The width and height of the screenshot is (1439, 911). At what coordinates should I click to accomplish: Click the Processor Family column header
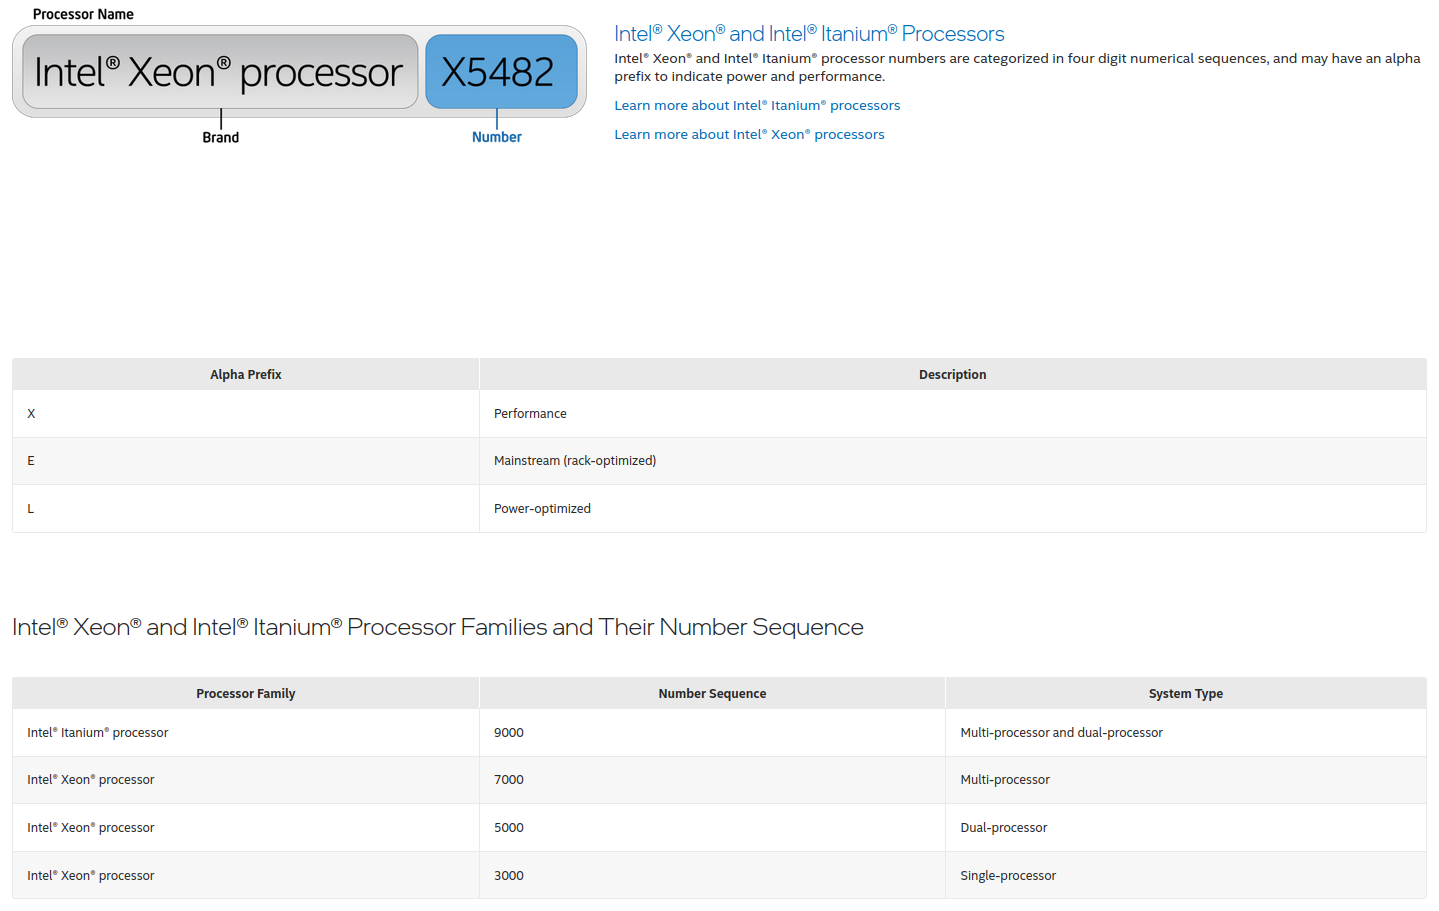tap(245, 693)
